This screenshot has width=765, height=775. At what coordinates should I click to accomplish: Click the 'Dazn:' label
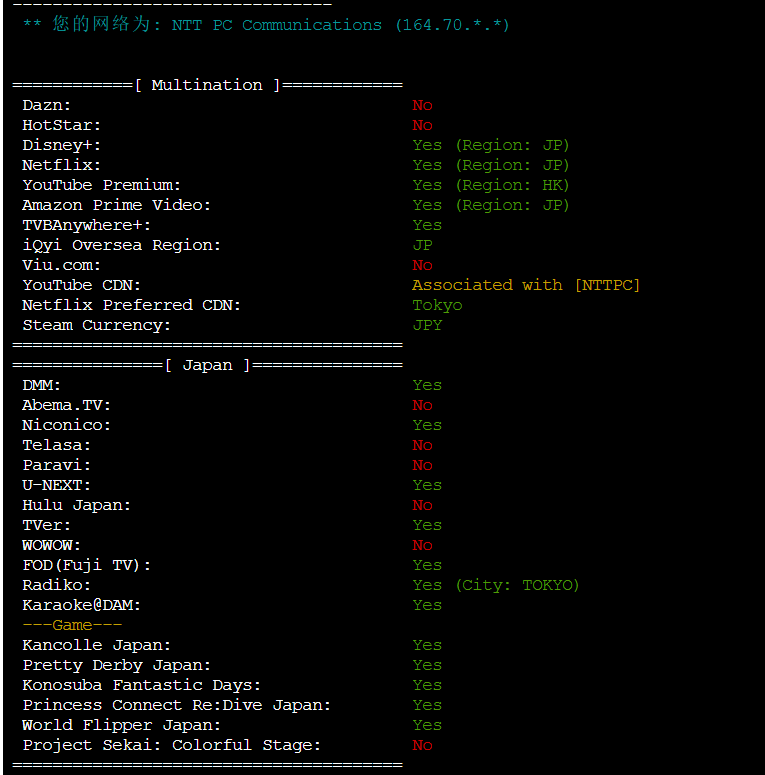(46, 105)
